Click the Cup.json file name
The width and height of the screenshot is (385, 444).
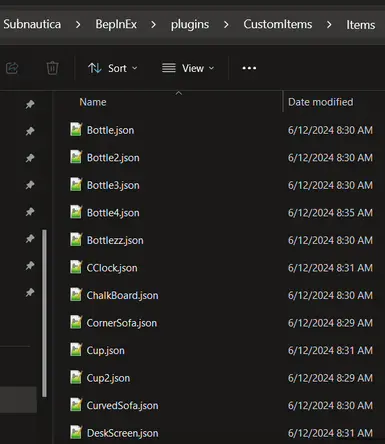[x=105, y=351]
